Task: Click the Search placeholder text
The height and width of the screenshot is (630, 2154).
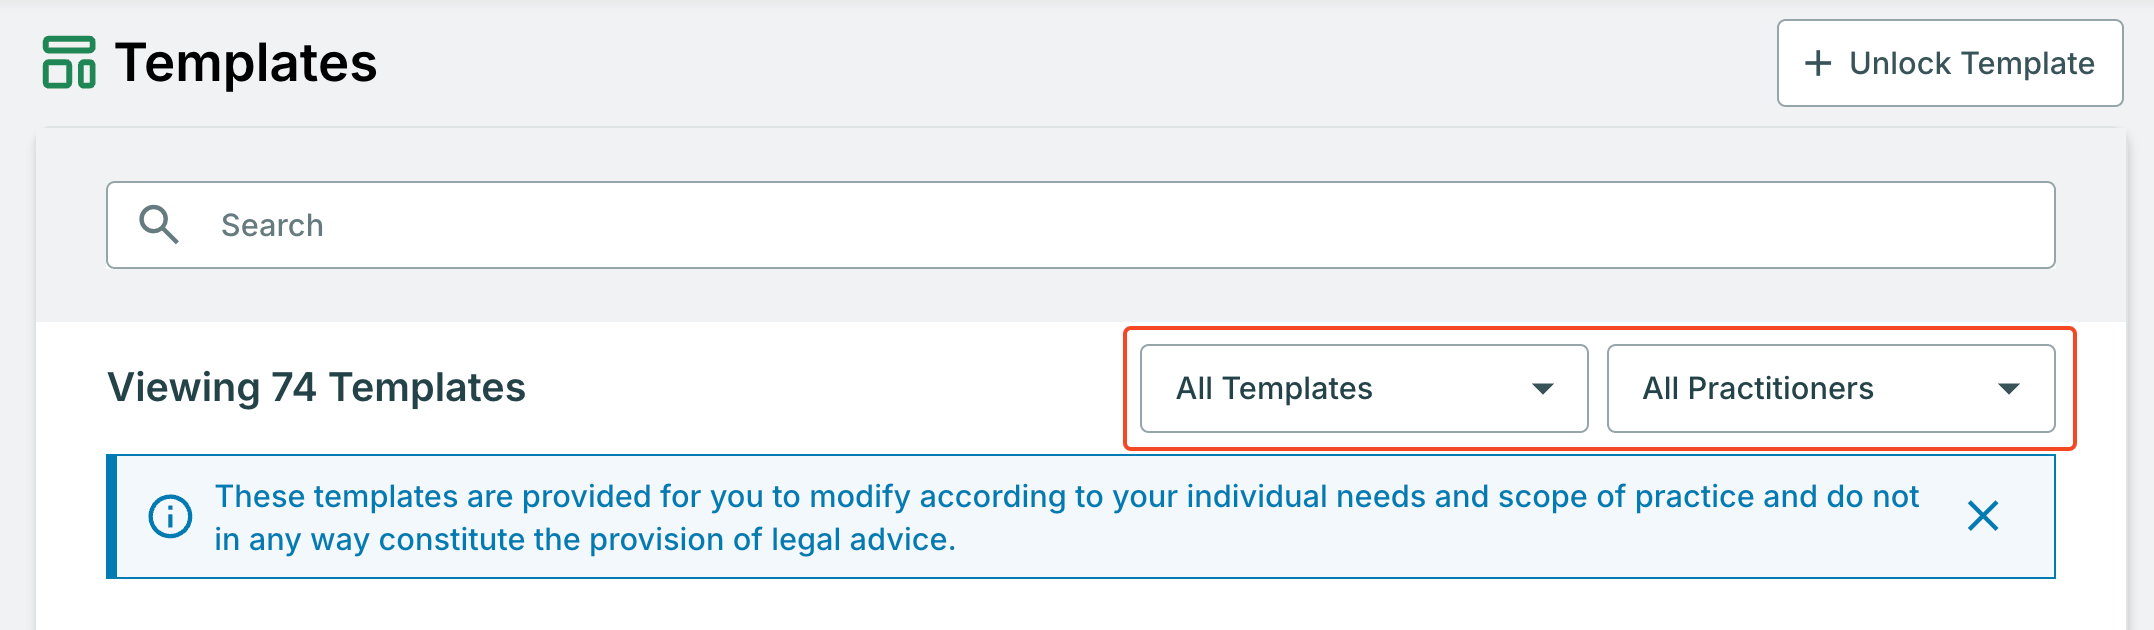Action: tap(272, 226)
